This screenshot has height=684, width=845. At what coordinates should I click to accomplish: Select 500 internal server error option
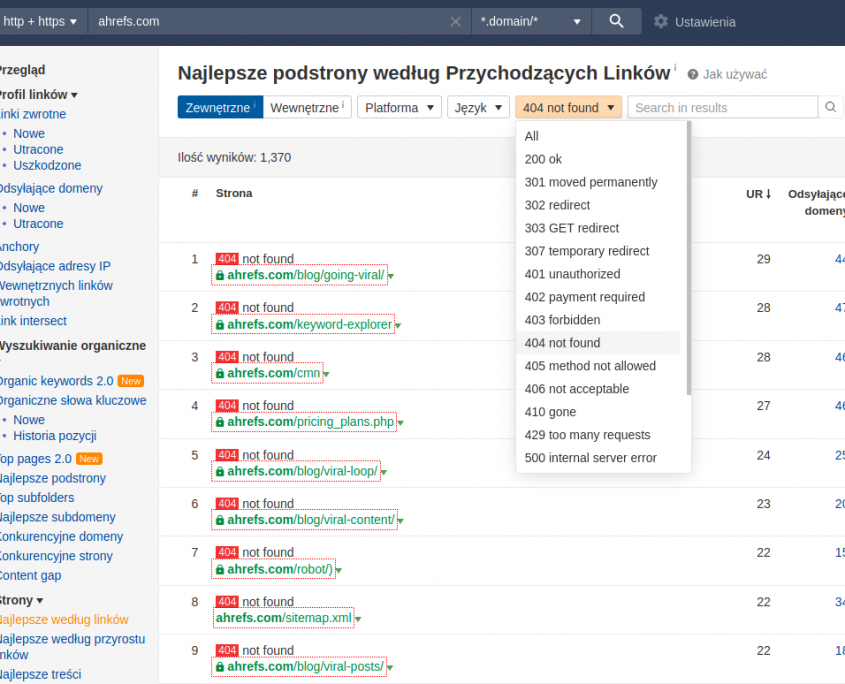coord(598,458)
